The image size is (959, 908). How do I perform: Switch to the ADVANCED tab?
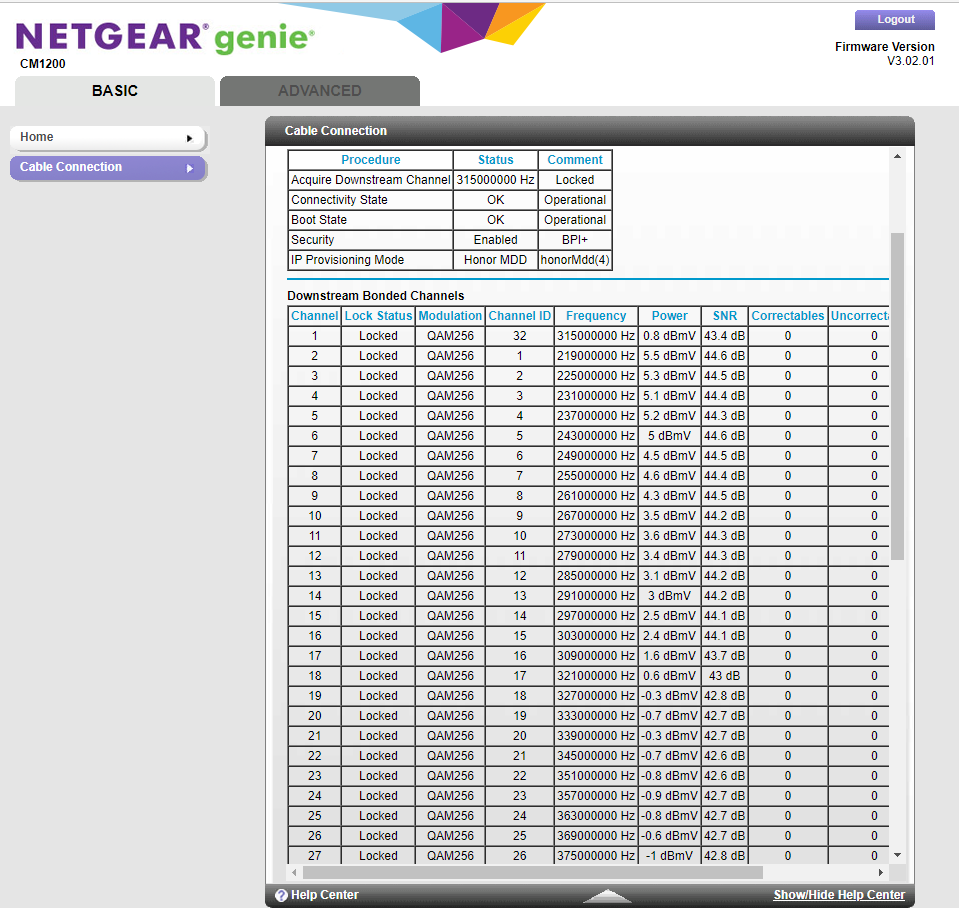tap(319, 91)
